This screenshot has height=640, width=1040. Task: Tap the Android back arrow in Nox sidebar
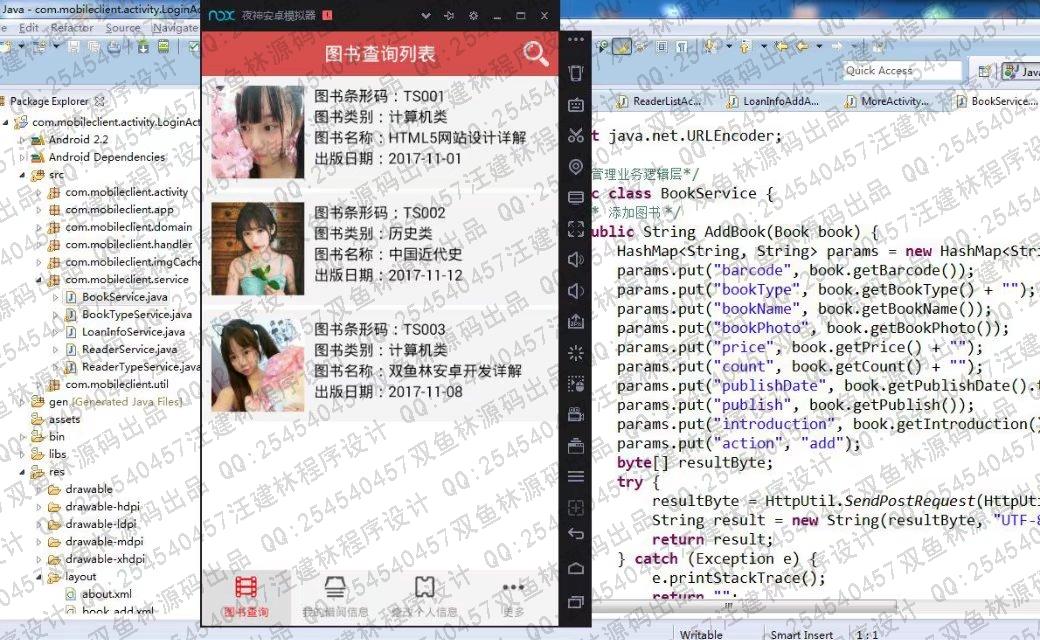click(576, 534)
